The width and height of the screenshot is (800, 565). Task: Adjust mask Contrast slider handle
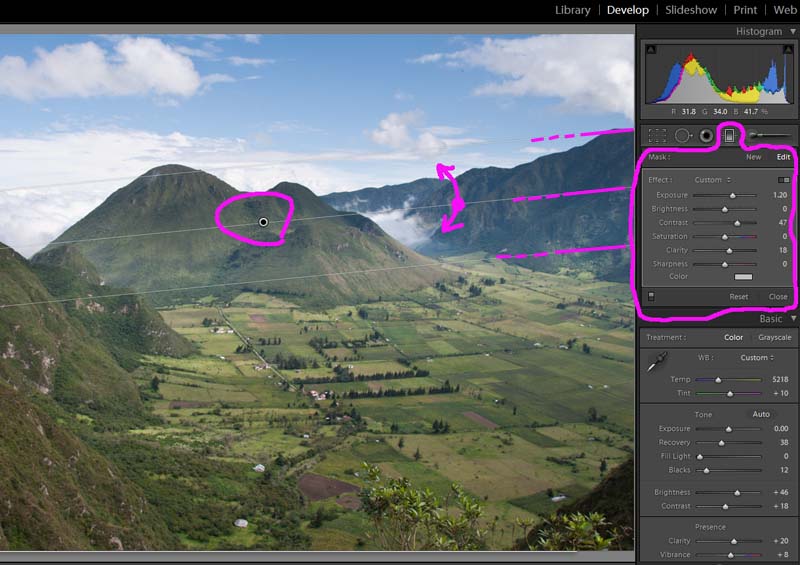point(737,223)
